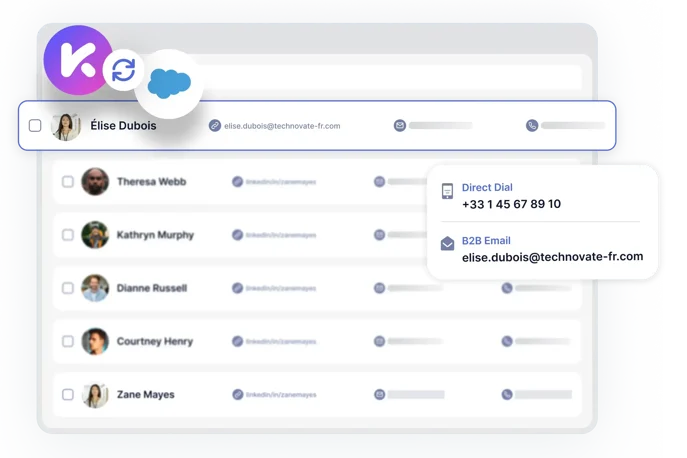Click link icon in Courtney Henry row
687x458 pixels.
[237, 341]
